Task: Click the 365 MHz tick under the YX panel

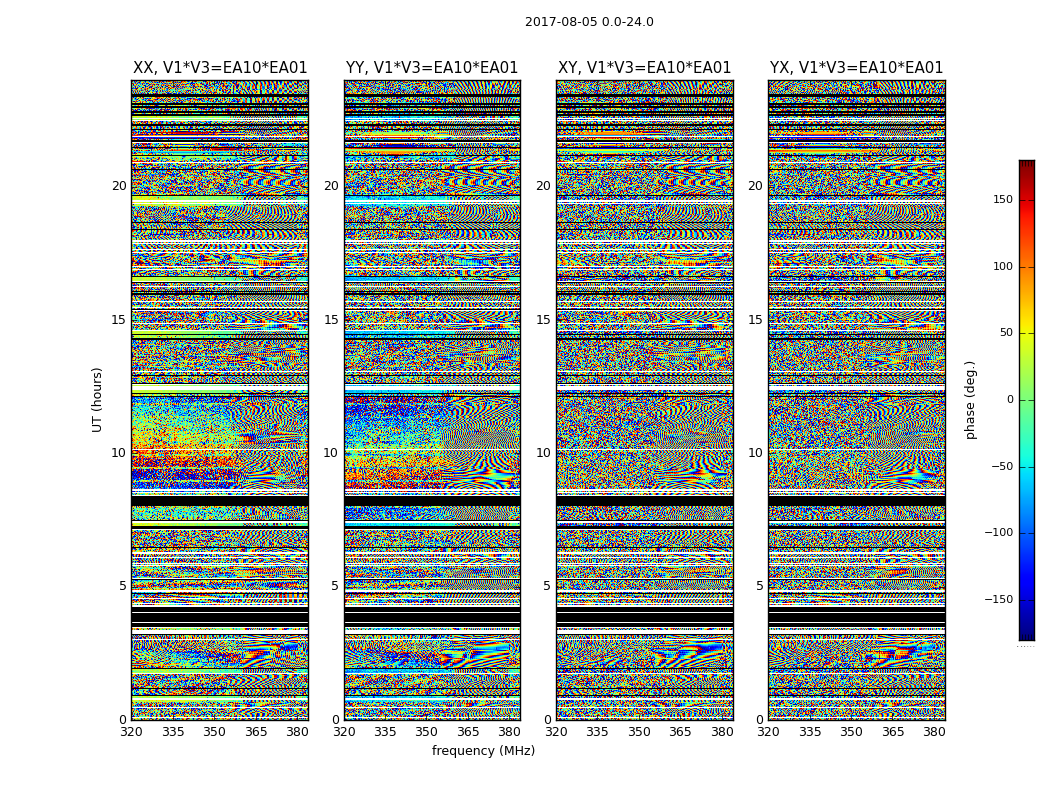Action: coord(893,732)
